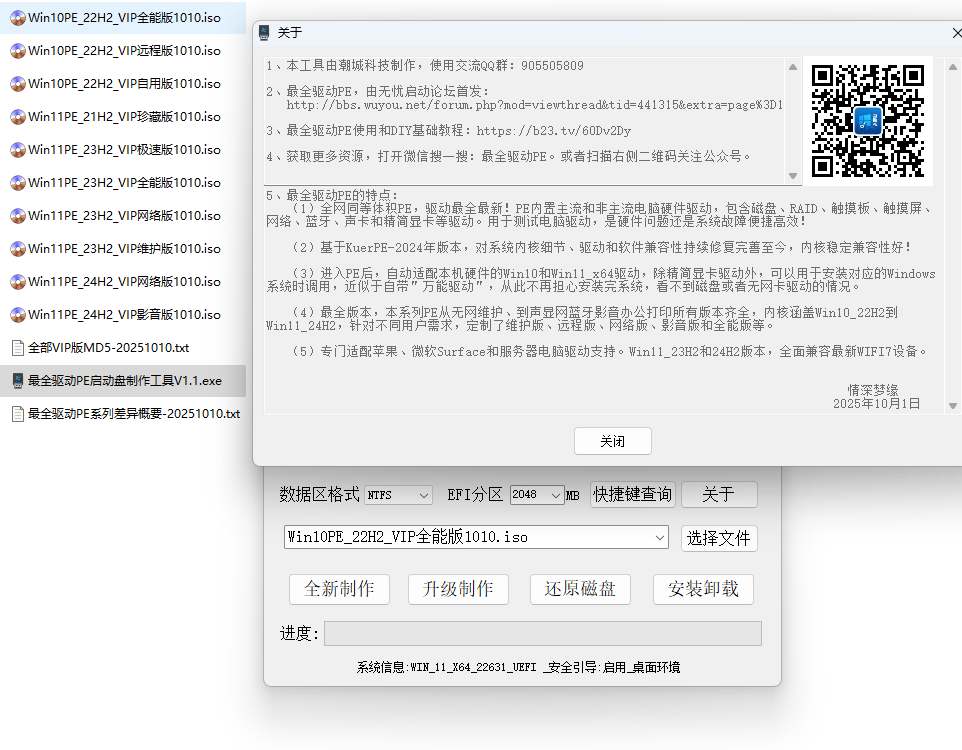Click the 进度 progress bar

(x=542, y=634)
